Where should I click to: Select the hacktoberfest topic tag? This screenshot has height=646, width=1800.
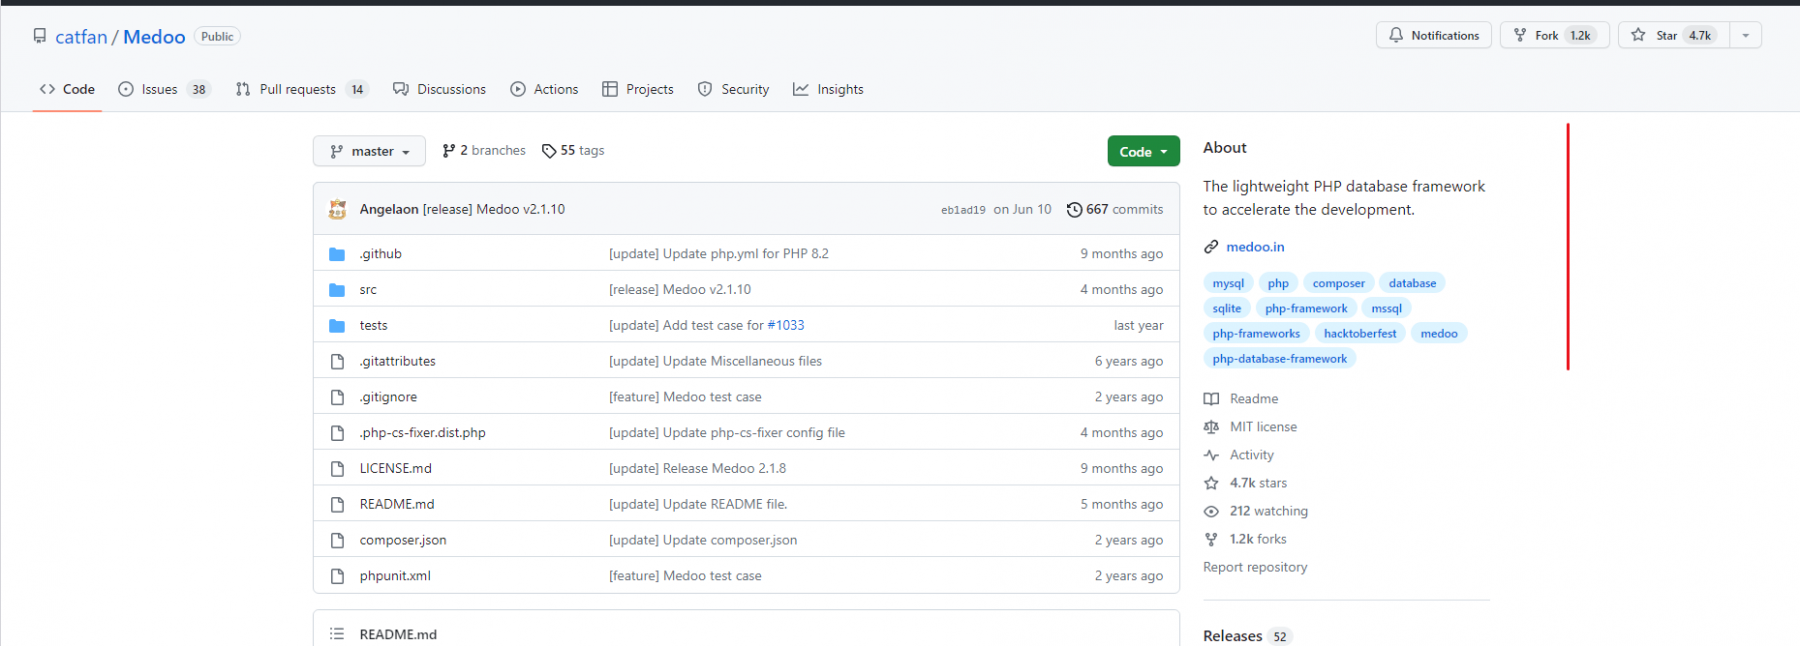1360,333
